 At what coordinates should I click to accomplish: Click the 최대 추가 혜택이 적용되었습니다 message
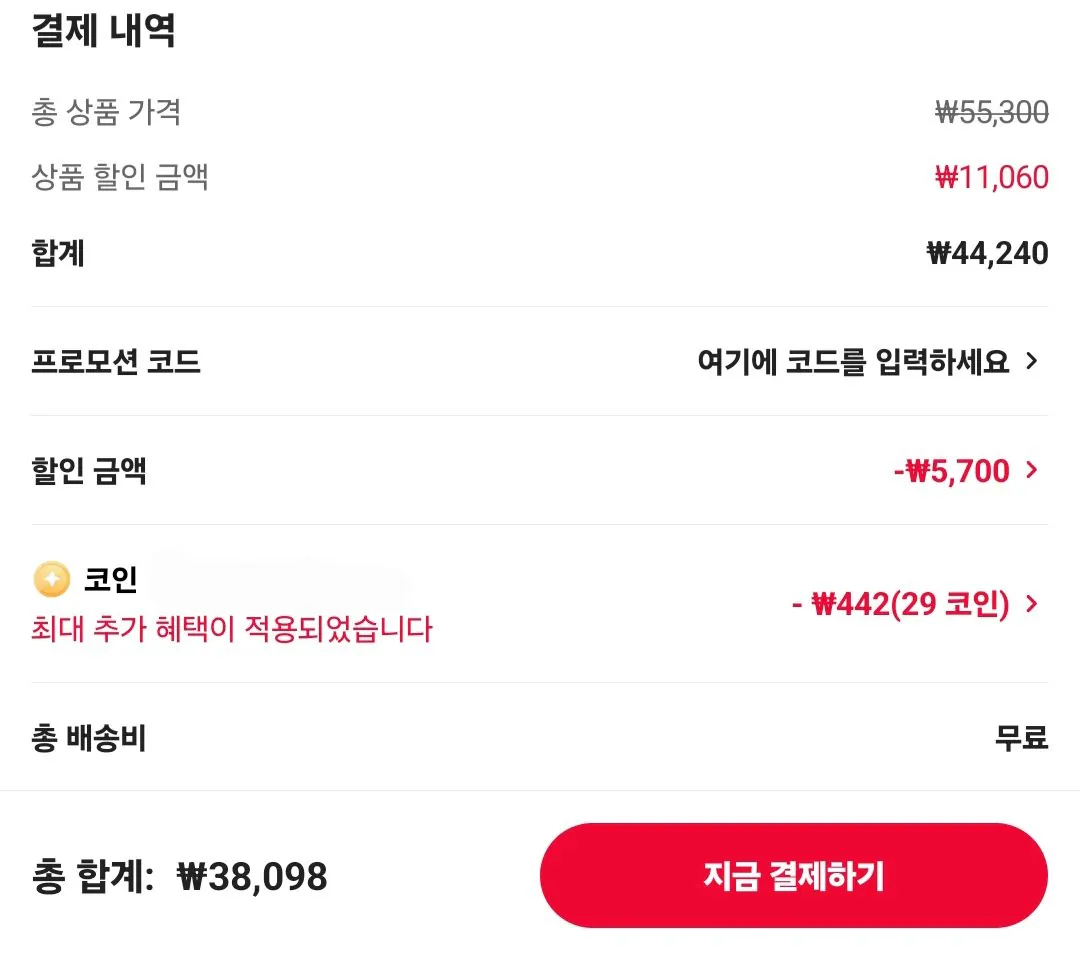232,630
